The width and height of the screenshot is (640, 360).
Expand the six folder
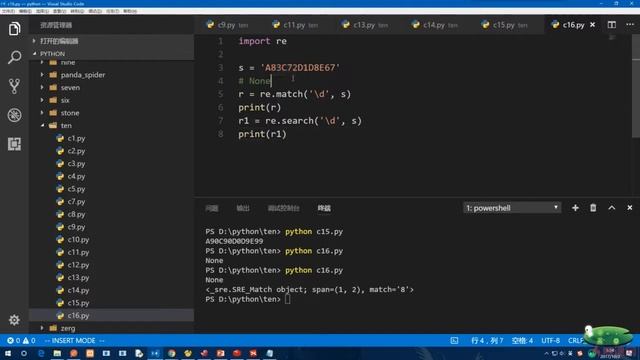(x=112, y=100)
